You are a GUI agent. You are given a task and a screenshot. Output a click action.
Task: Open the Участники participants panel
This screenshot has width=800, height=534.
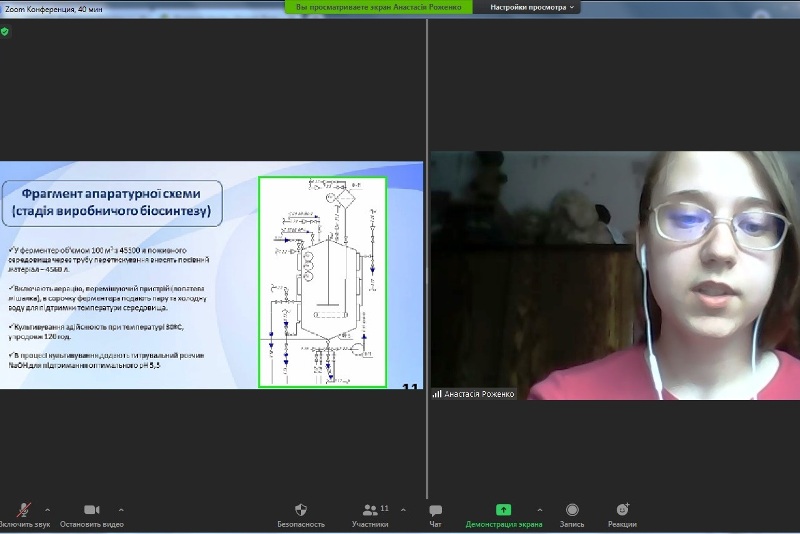369,510
